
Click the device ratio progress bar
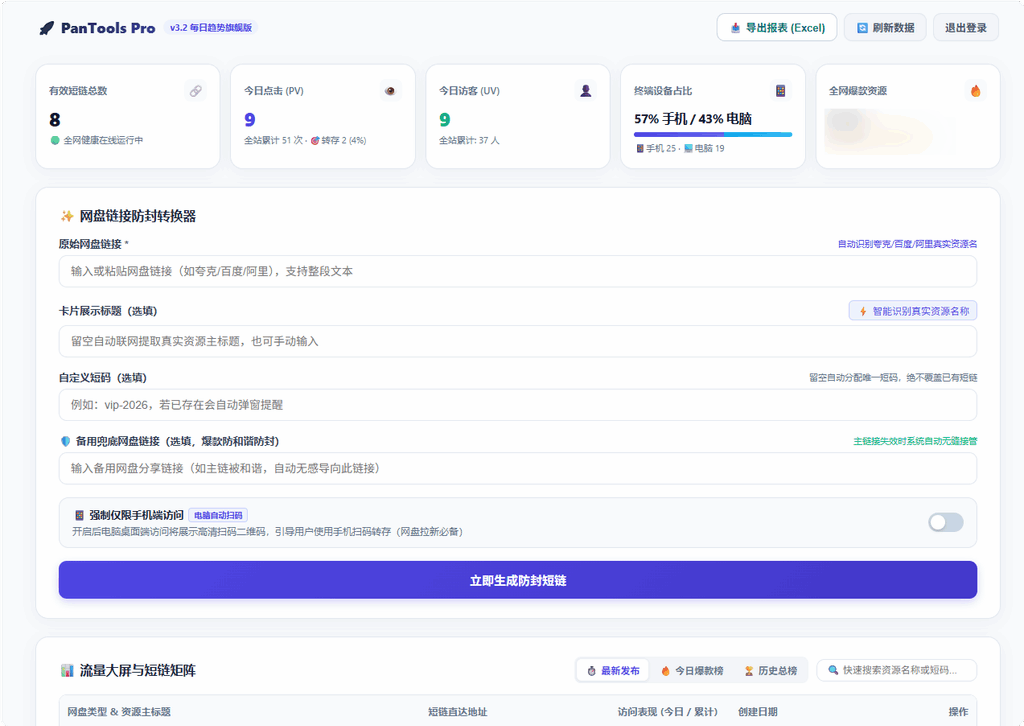click(712, 134)
